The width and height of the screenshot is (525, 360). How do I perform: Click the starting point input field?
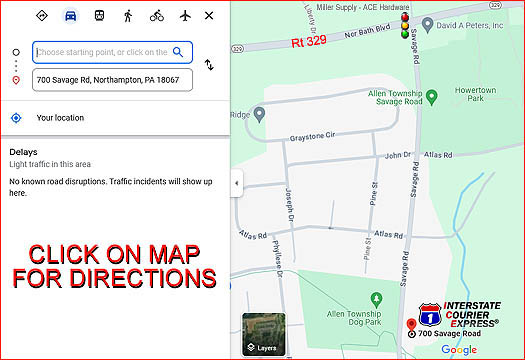click(x=112, y=52)
